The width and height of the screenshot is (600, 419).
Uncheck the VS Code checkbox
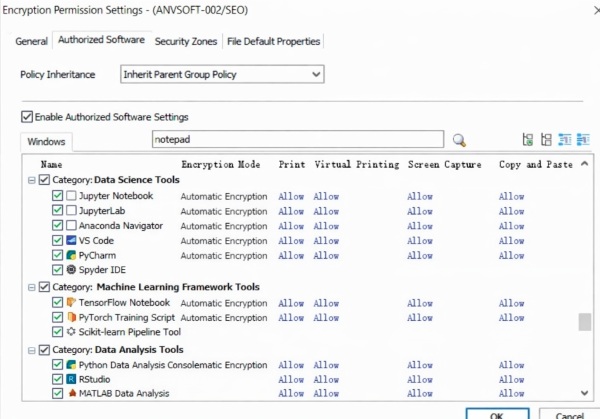pyautogui.click(x=57, y=240)
